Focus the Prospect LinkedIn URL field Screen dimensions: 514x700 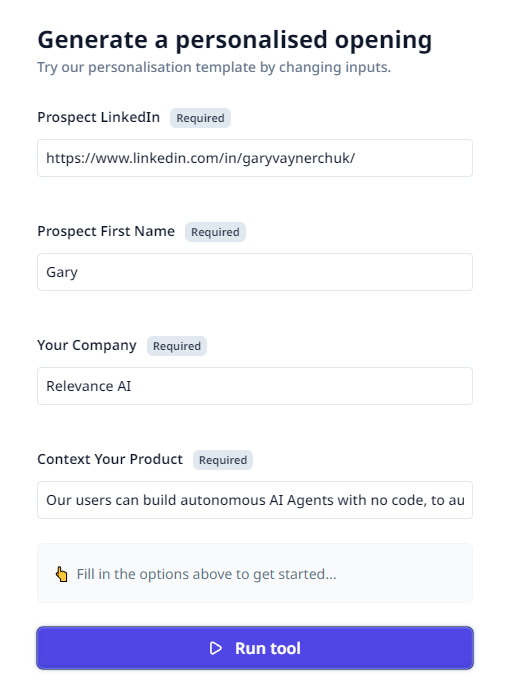point(255,158)
